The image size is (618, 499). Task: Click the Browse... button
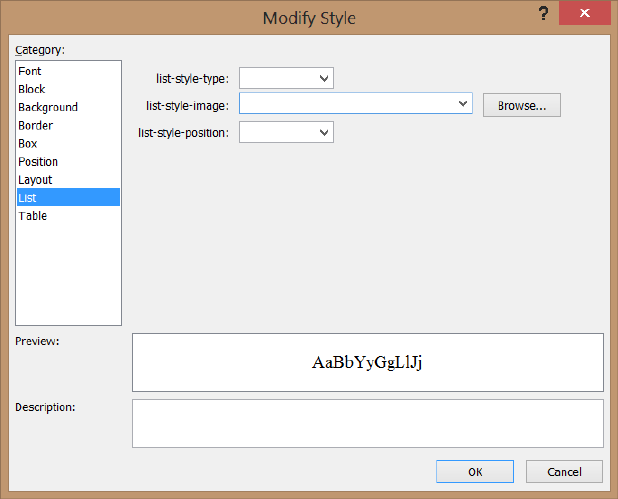pos(522,105)
